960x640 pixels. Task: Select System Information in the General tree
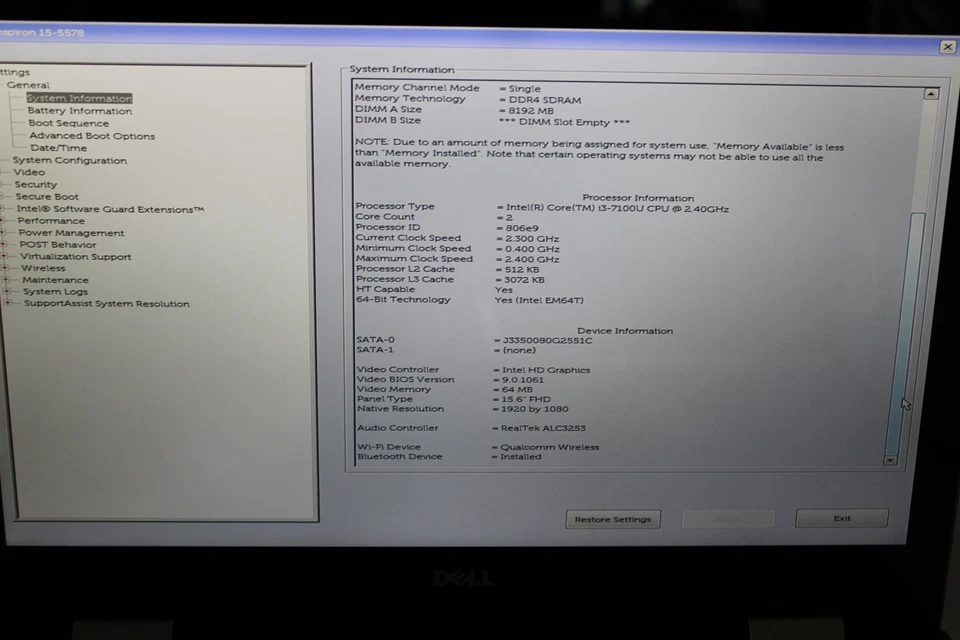click(x=80, y=98)
